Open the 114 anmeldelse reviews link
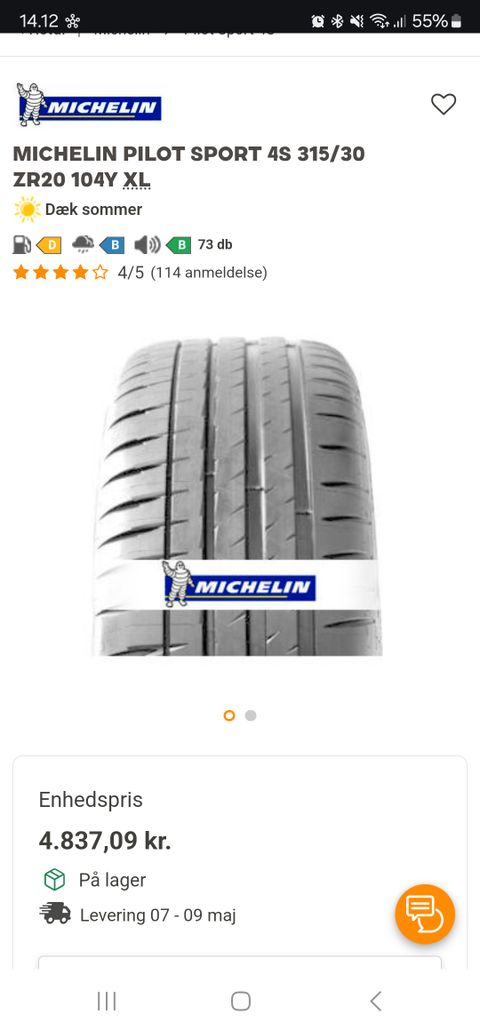 (209, 272)
